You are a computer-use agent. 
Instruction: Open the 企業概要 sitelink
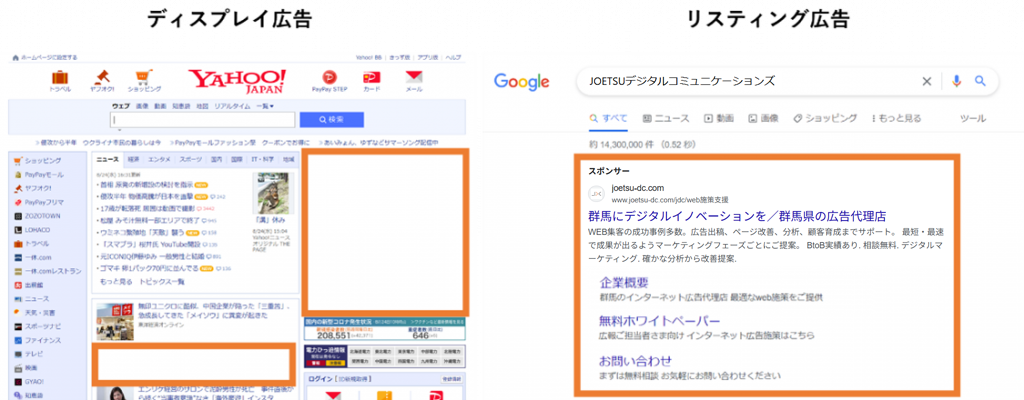(x=624, y=283)
